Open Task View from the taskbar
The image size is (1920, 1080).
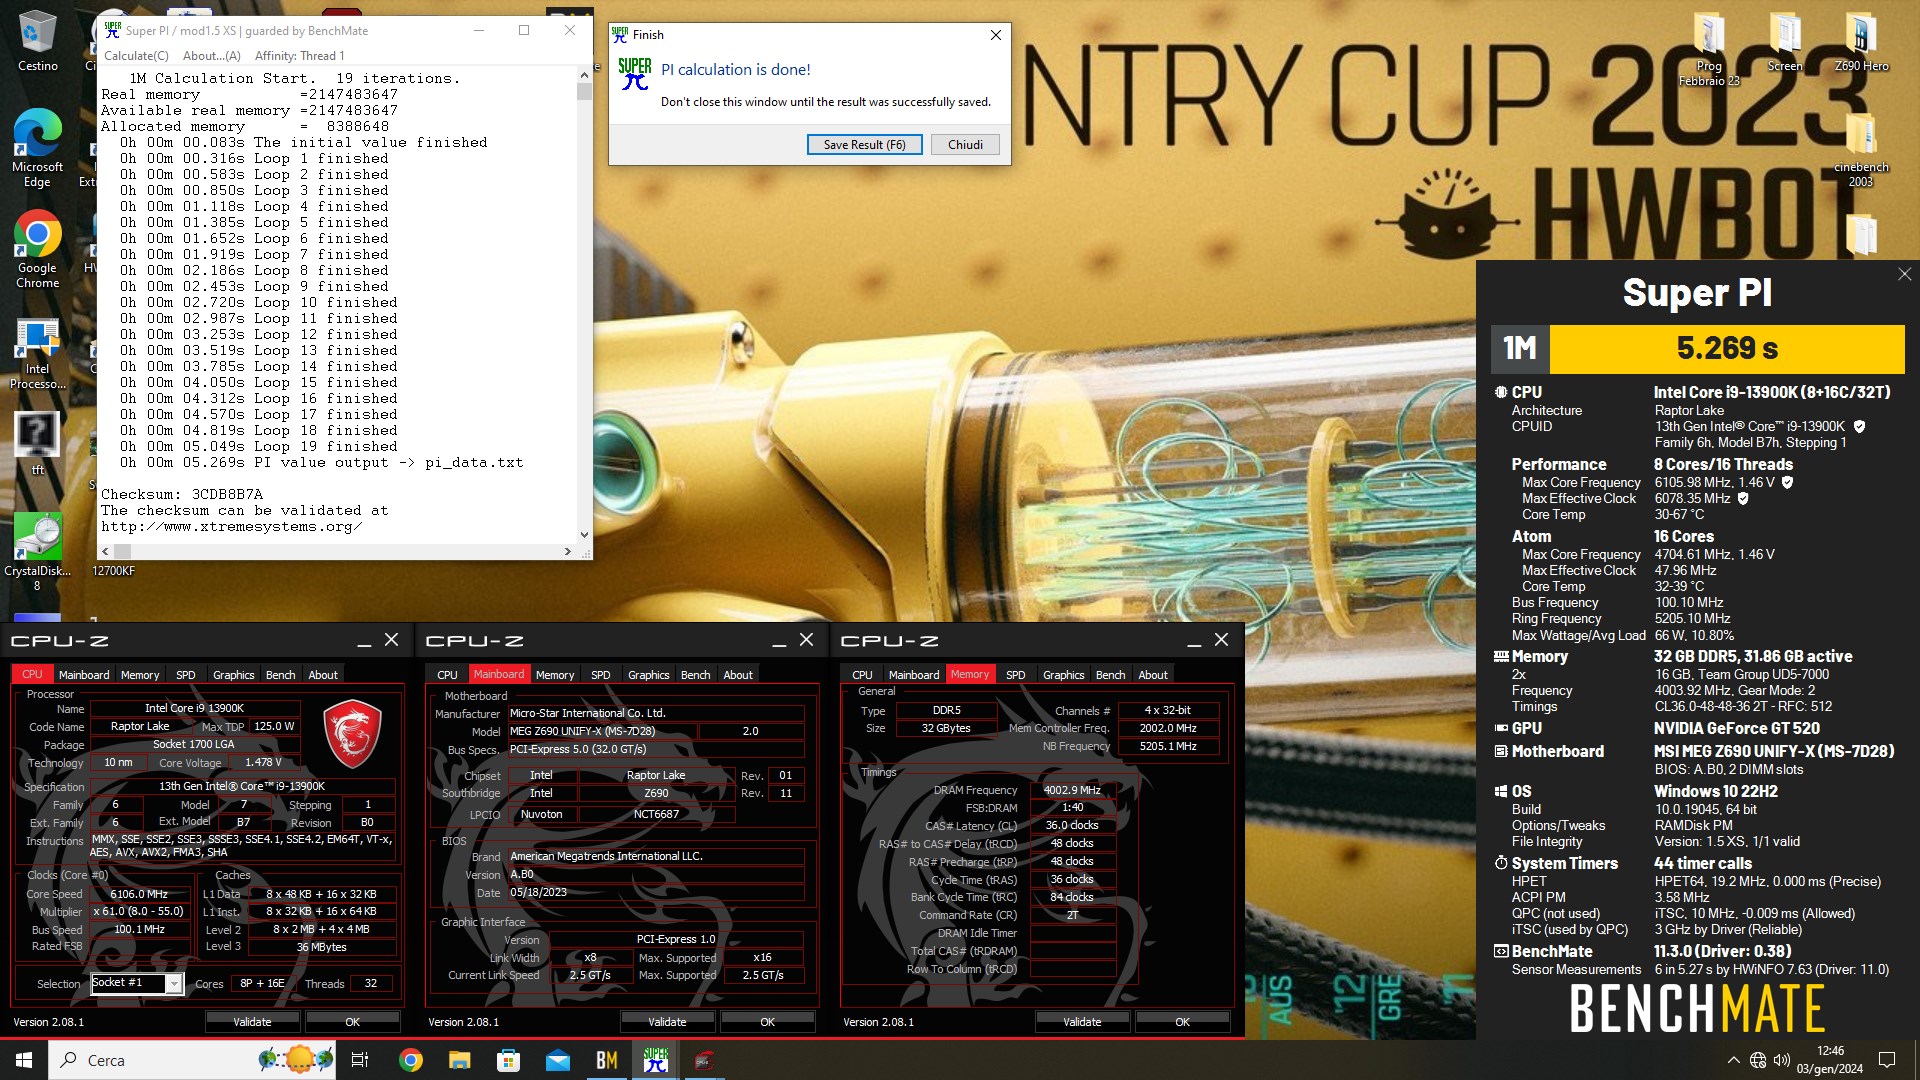click(360, 1060)
